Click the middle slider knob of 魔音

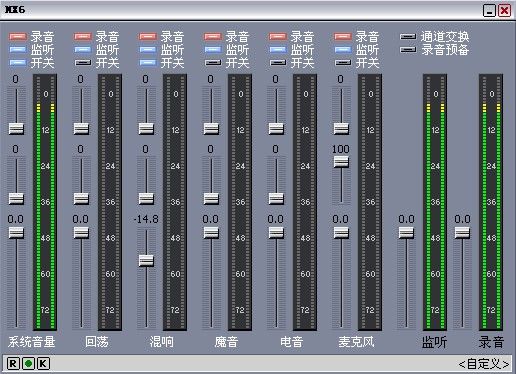[x=211, y=199]
